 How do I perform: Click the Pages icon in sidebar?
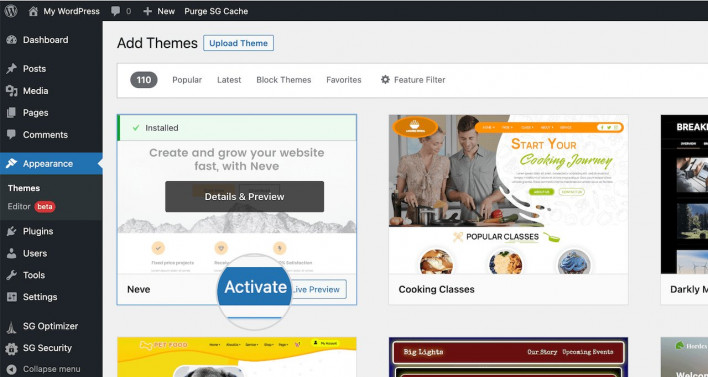click(11, 112)
